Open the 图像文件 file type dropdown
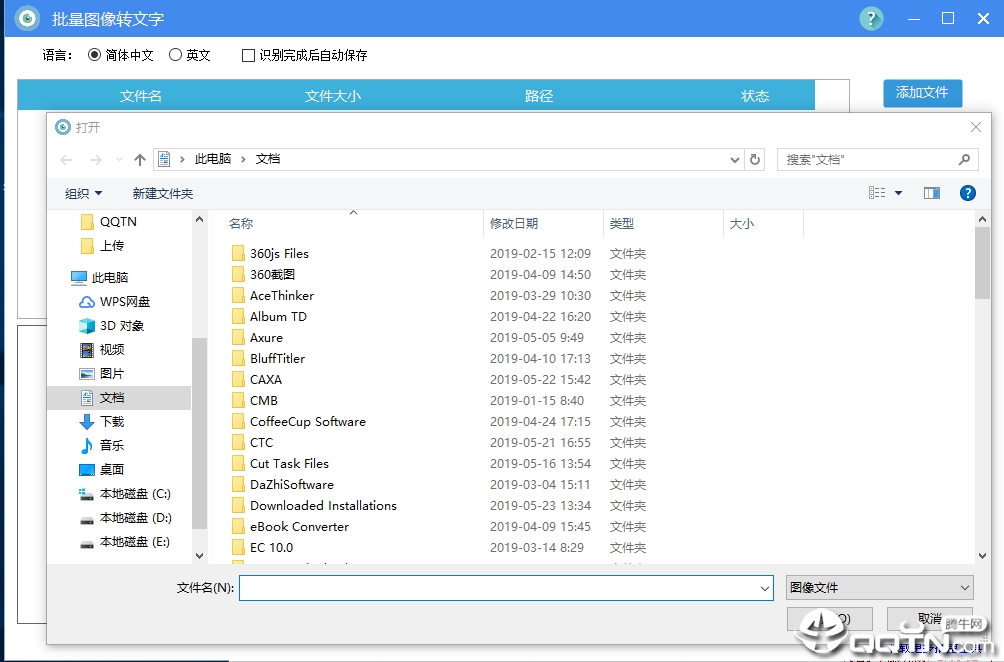1004x662 pixels. 880,588
